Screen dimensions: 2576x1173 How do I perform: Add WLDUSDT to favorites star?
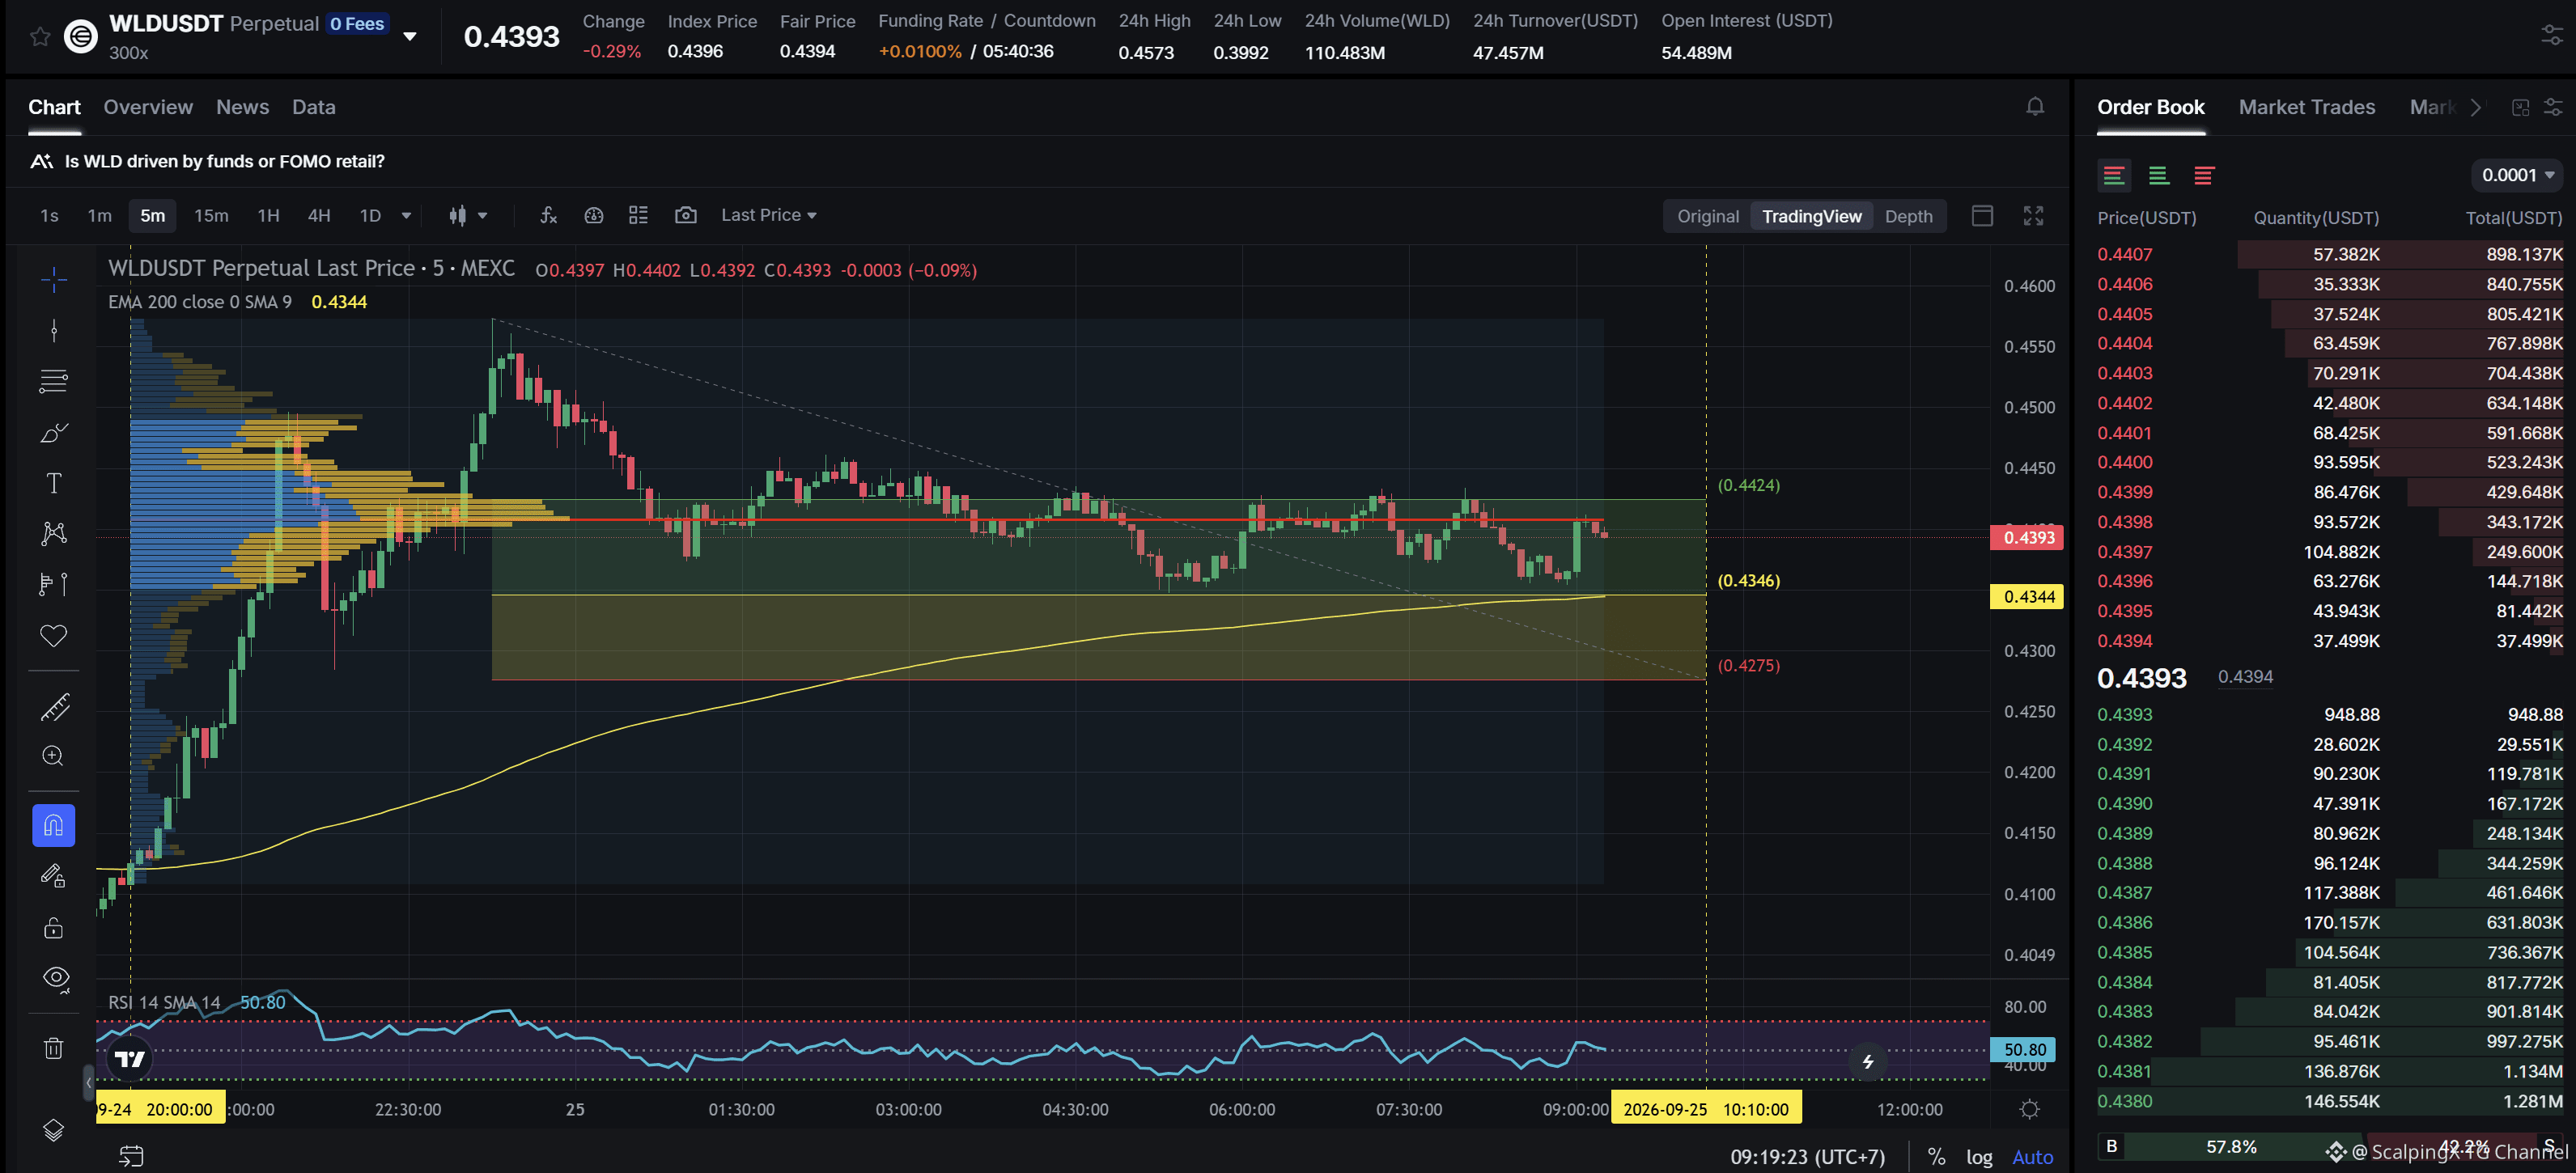coord(40,38)
